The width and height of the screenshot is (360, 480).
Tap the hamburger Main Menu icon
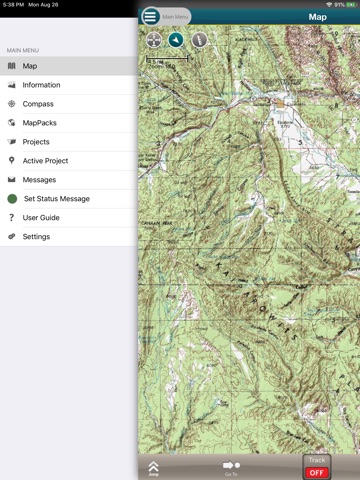pos(150,17)
